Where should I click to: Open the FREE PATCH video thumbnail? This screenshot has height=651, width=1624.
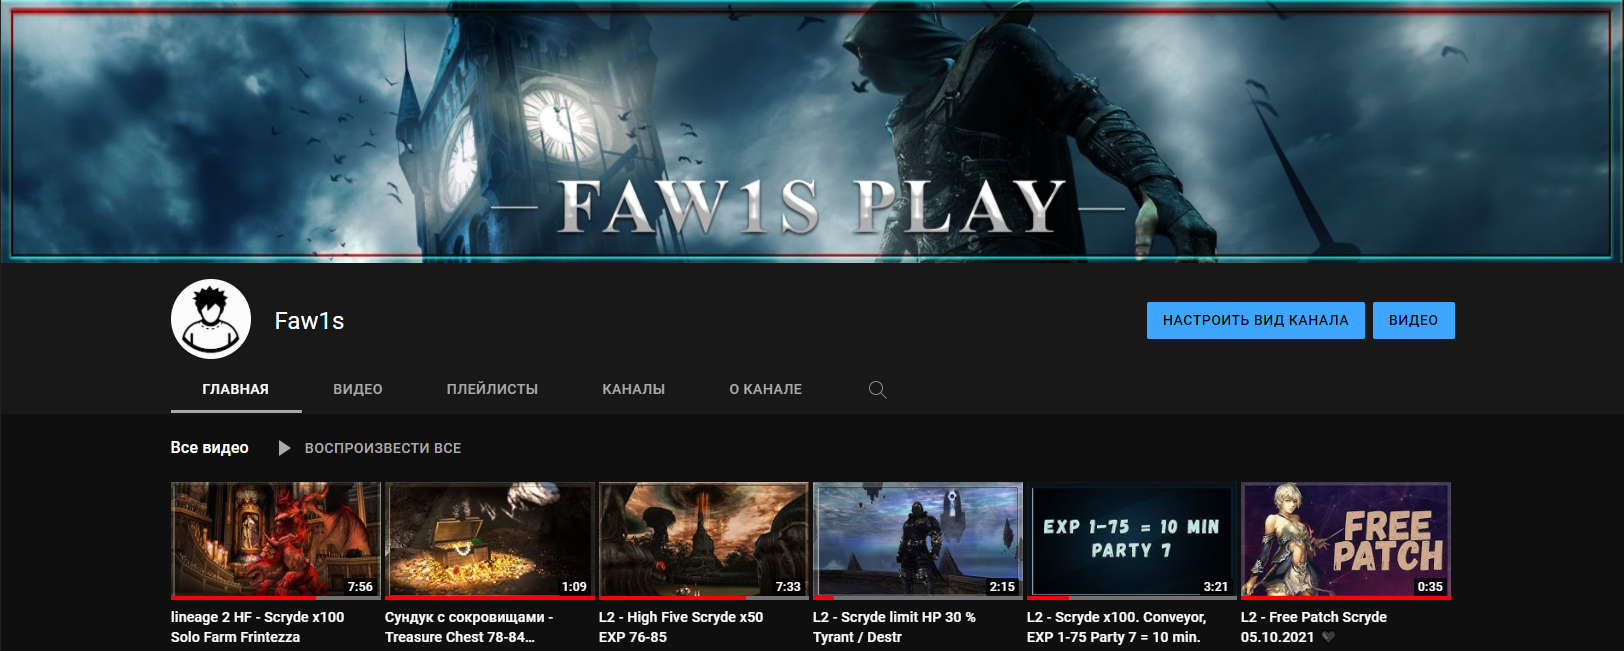point(1345,540)
